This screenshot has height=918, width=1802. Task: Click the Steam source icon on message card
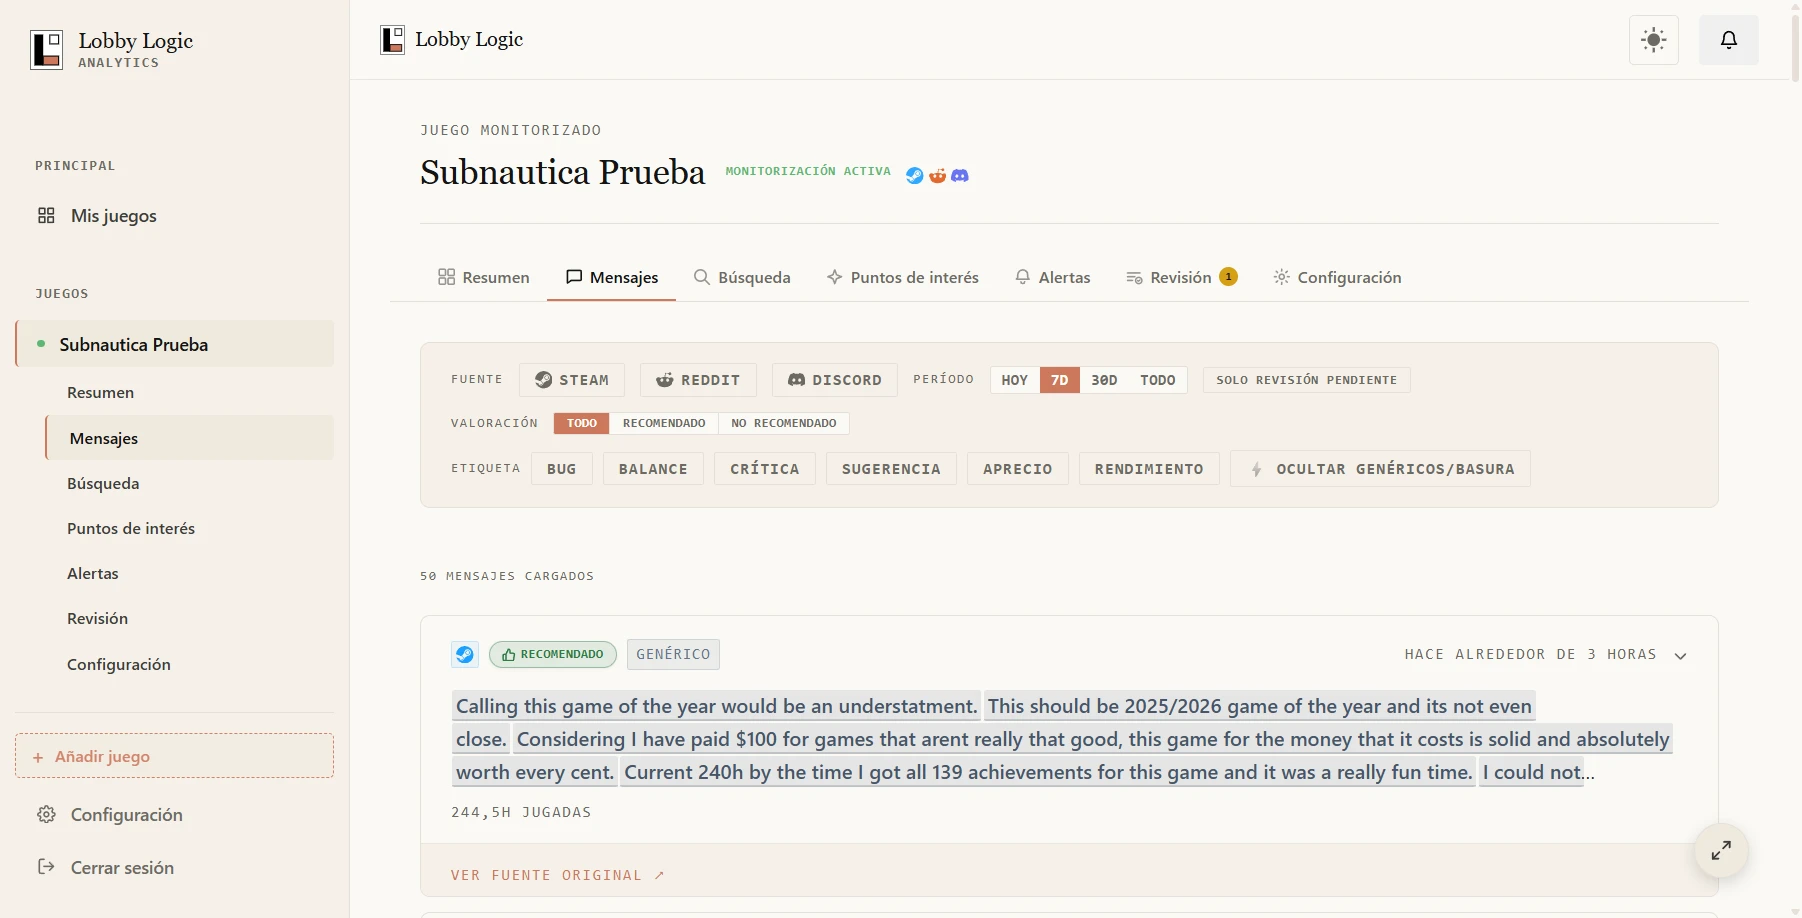pos(465,654)
